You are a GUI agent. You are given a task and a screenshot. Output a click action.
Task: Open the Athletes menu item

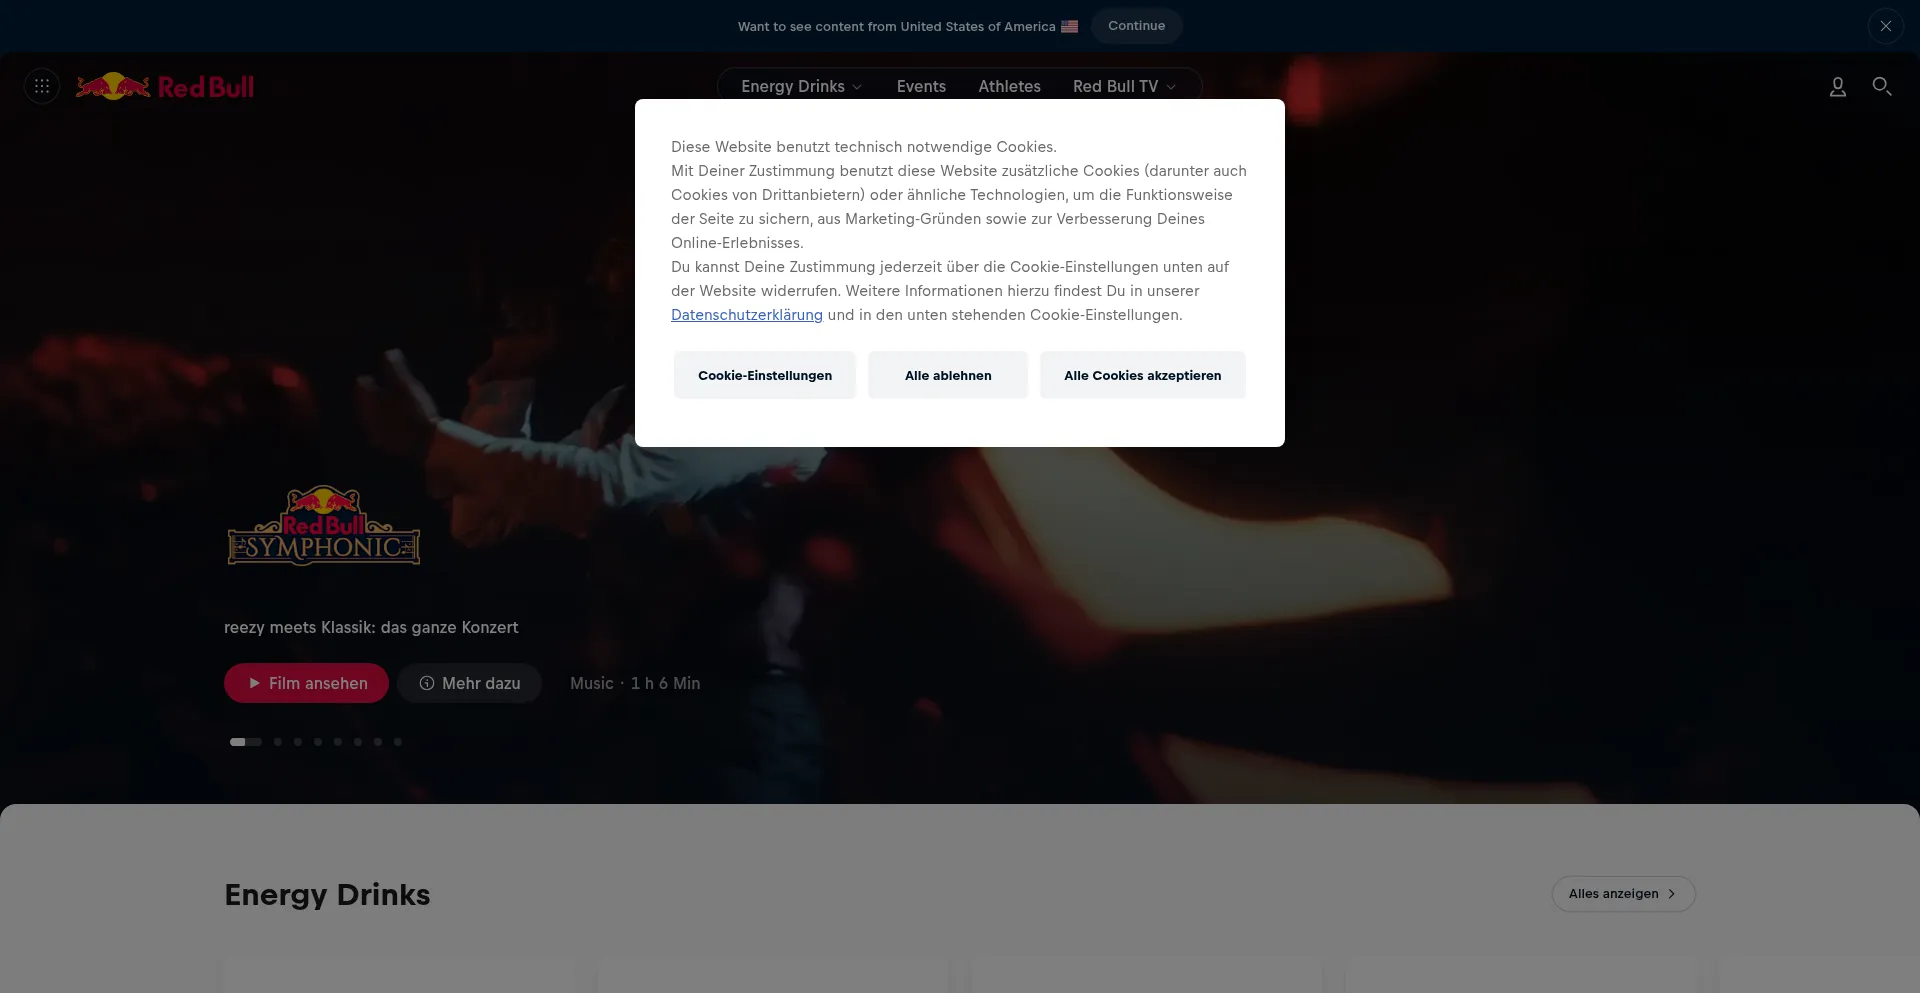click(1009, 87)
